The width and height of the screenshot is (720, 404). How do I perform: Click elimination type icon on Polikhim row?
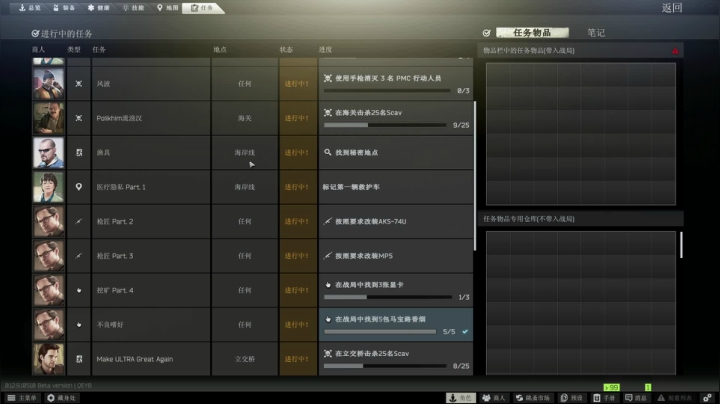(x=79, y=118)
